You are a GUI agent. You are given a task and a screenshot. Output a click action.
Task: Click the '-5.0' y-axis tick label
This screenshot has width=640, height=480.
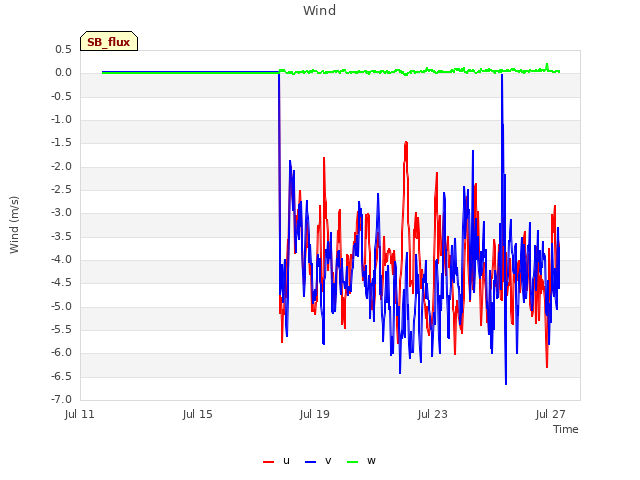point(61,306)
